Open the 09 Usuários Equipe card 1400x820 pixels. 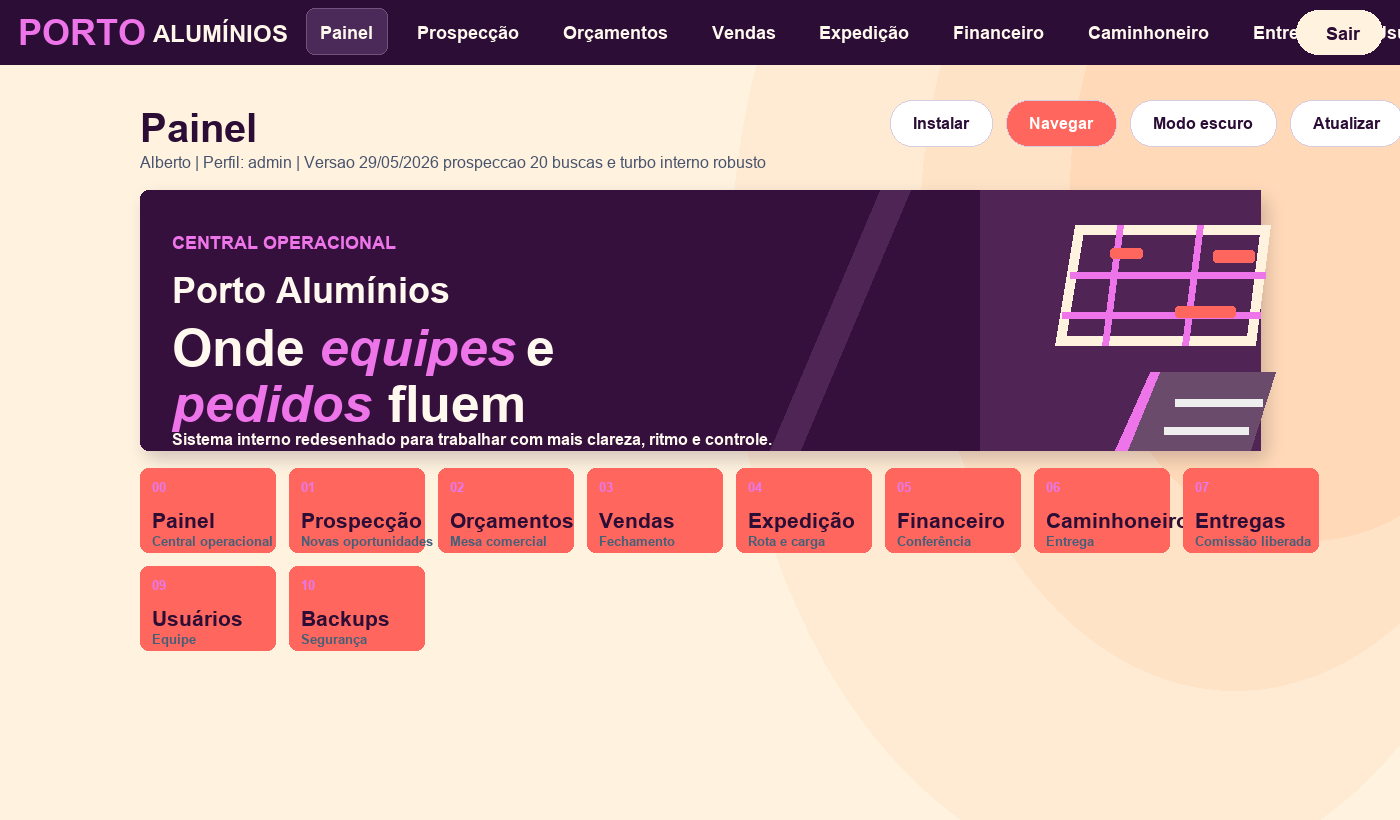[x=208, y=608]
